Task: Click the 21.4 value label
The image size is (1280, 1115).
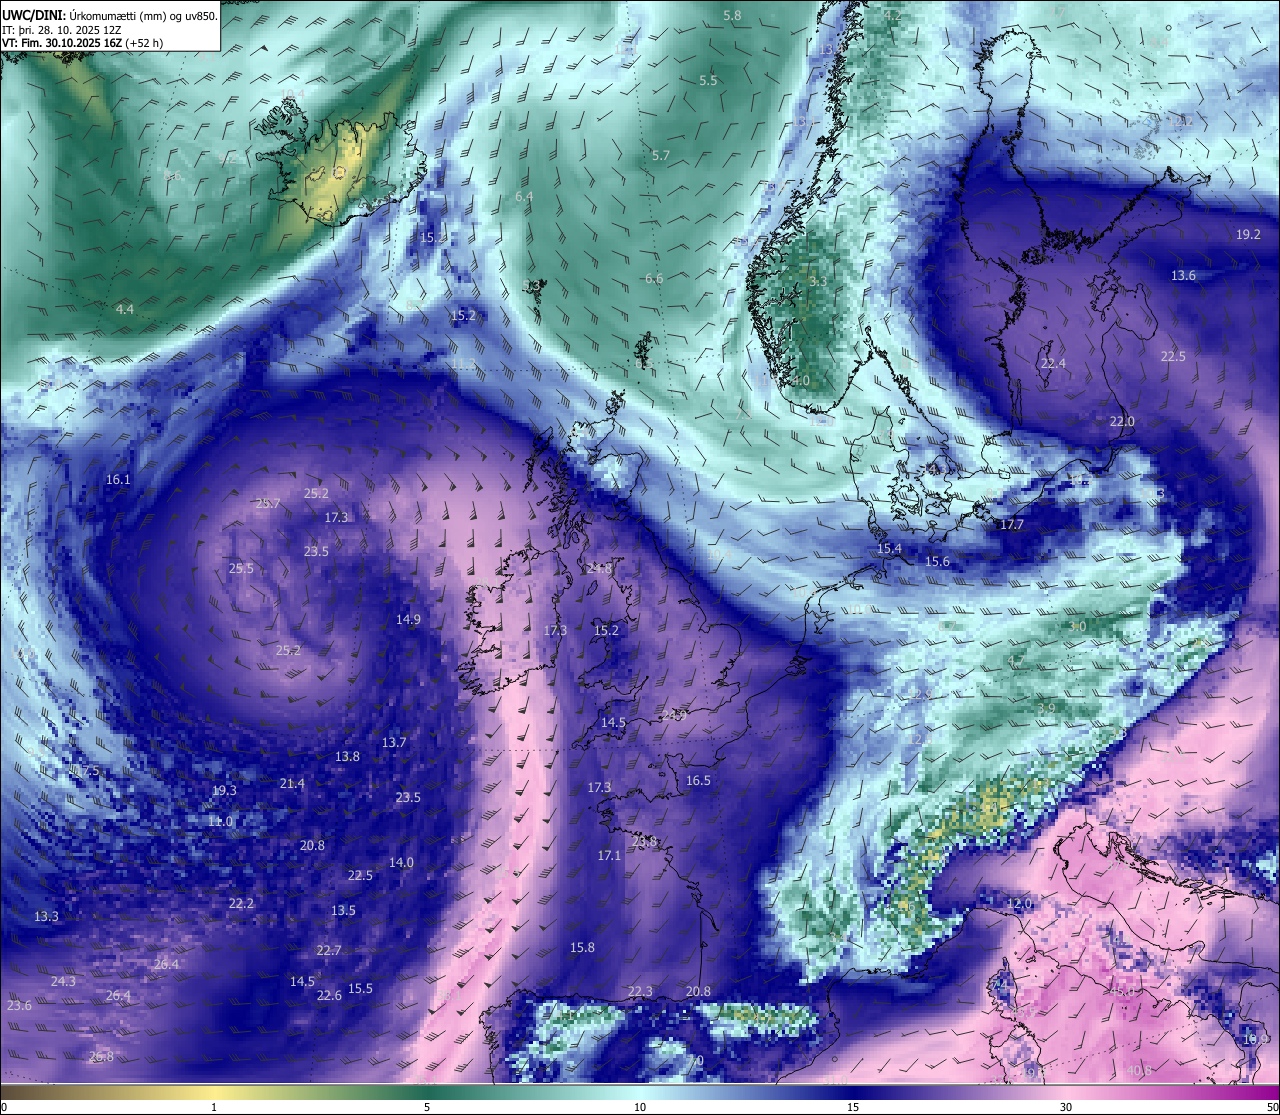Action: pos(292,784)
